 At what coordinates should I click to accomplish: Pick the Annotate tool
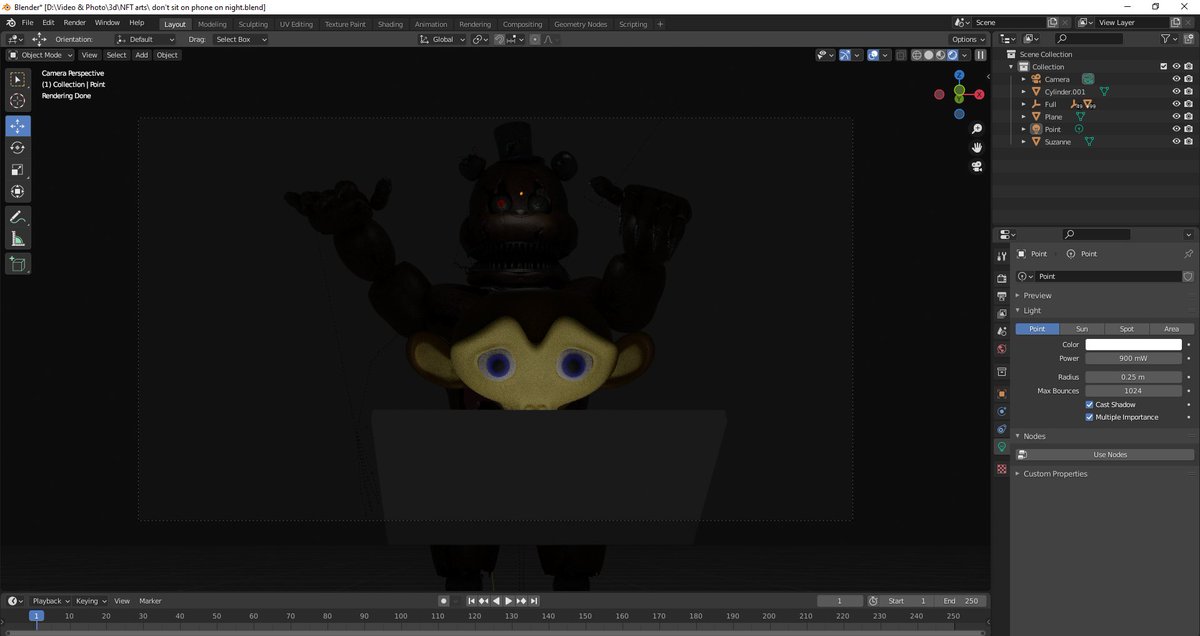pyautogui.click(x=17, y=217)
